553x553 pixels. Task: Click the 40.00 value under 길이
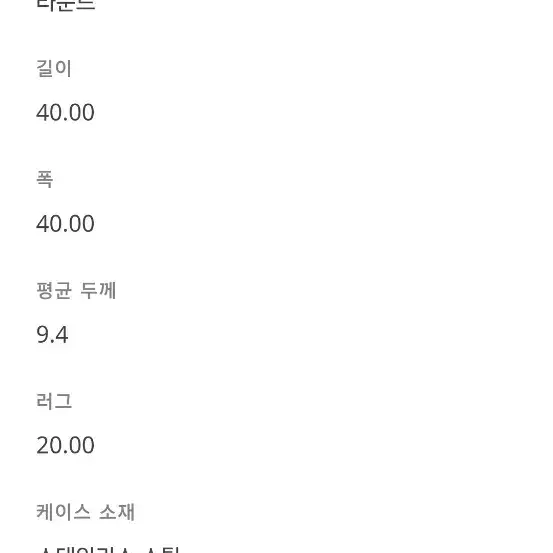[x=65, y=113]
